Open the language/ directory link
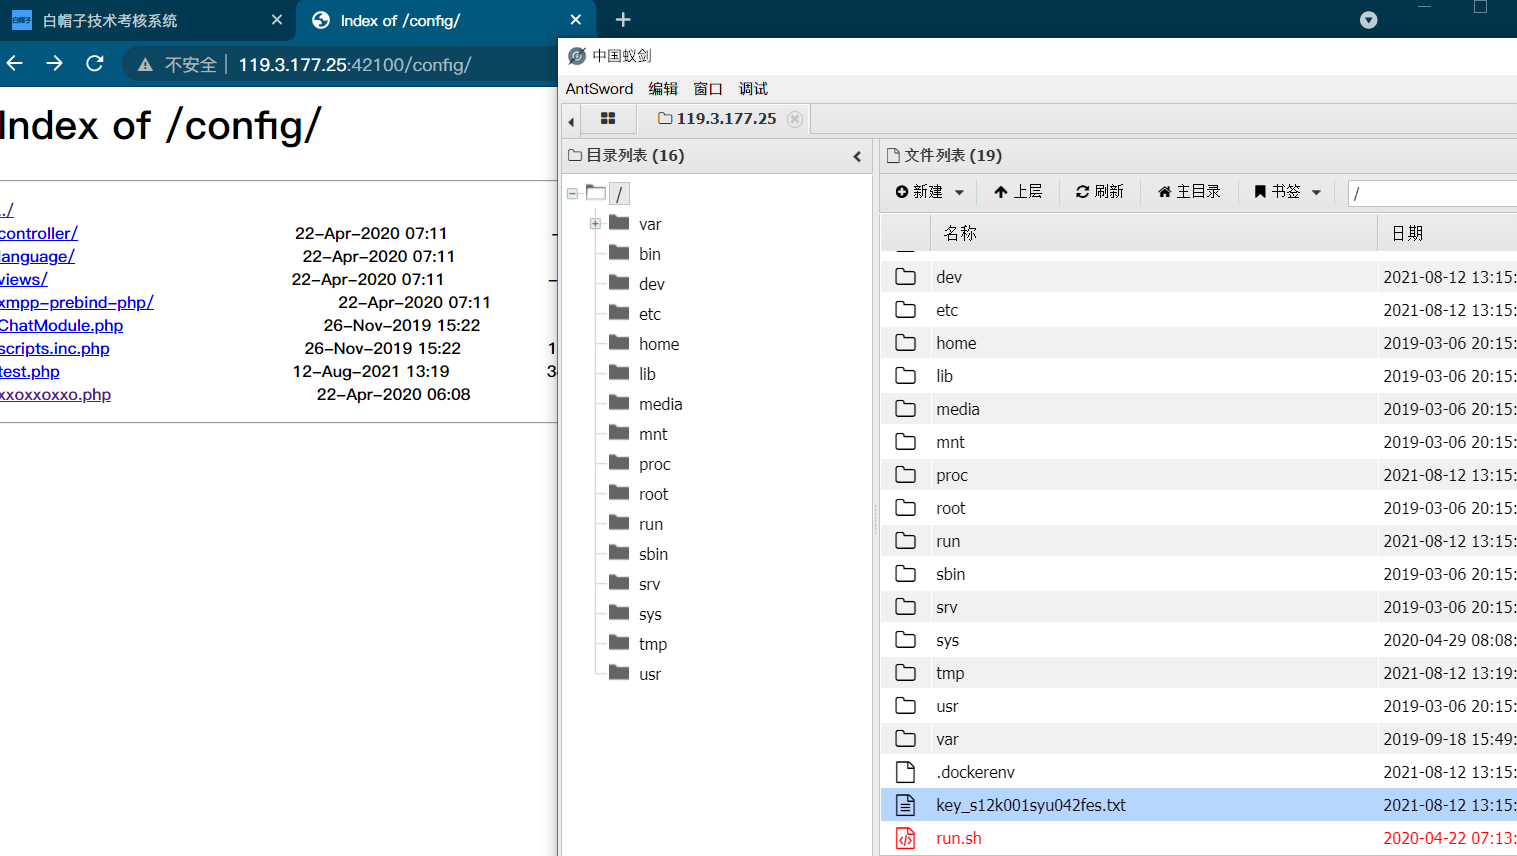The width and height of the screenshot is (1517, 856). coord(37,256)
